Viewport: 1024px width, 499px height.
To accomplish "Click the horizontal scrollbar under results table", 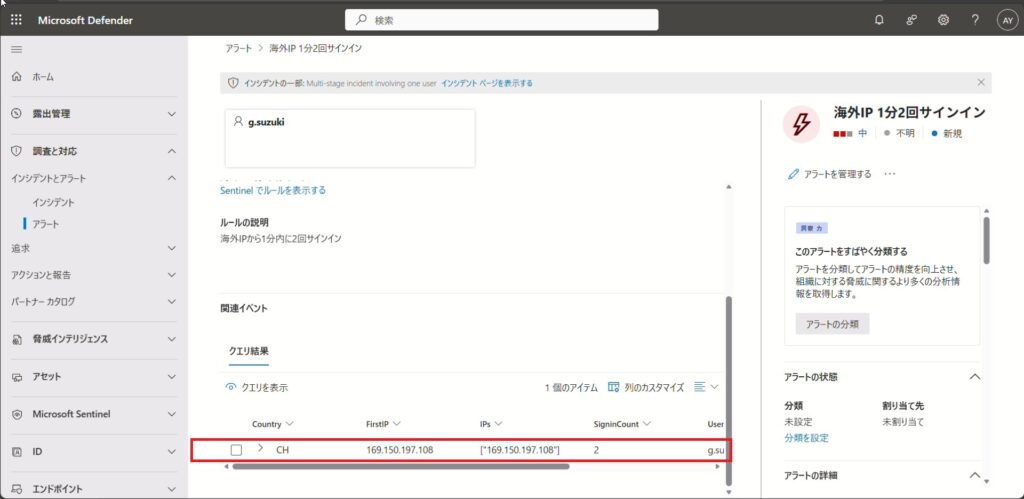I will click(x=400, y=467).
